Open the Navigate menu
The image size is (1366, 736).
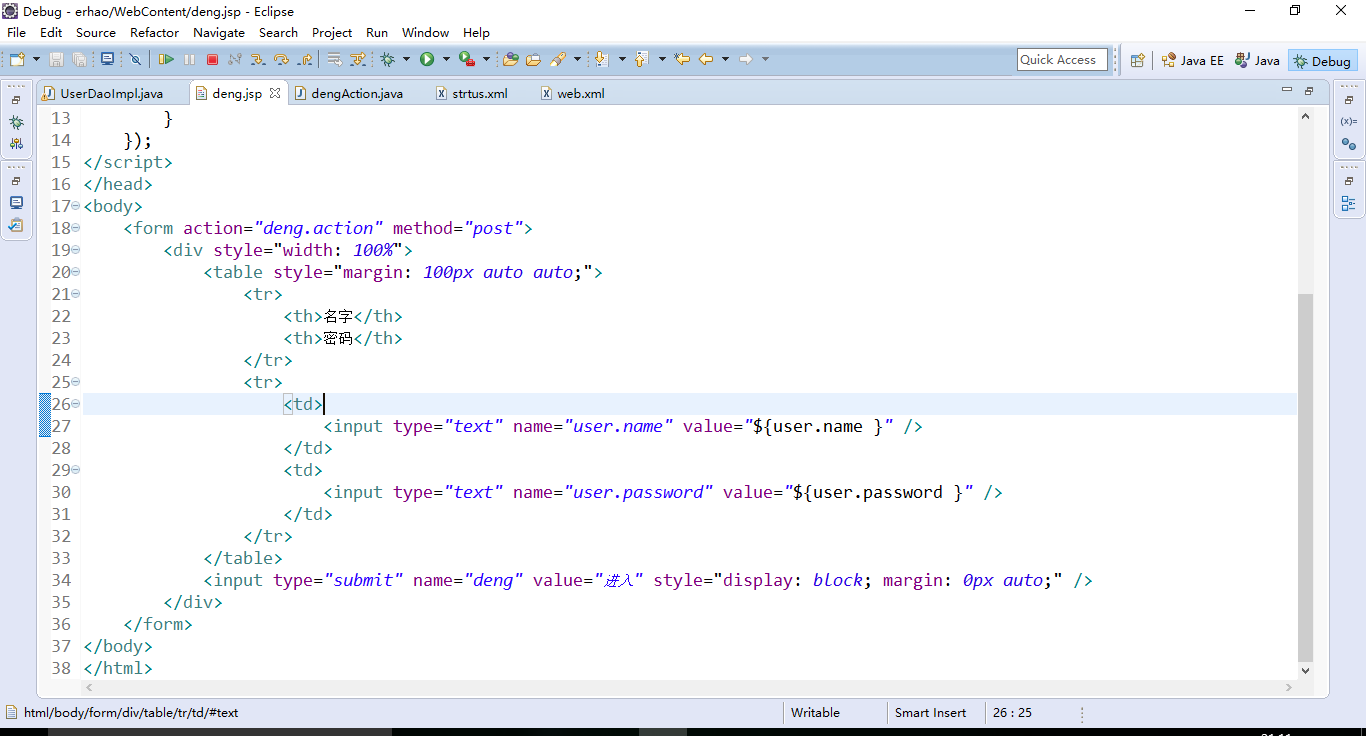point(219,32)
